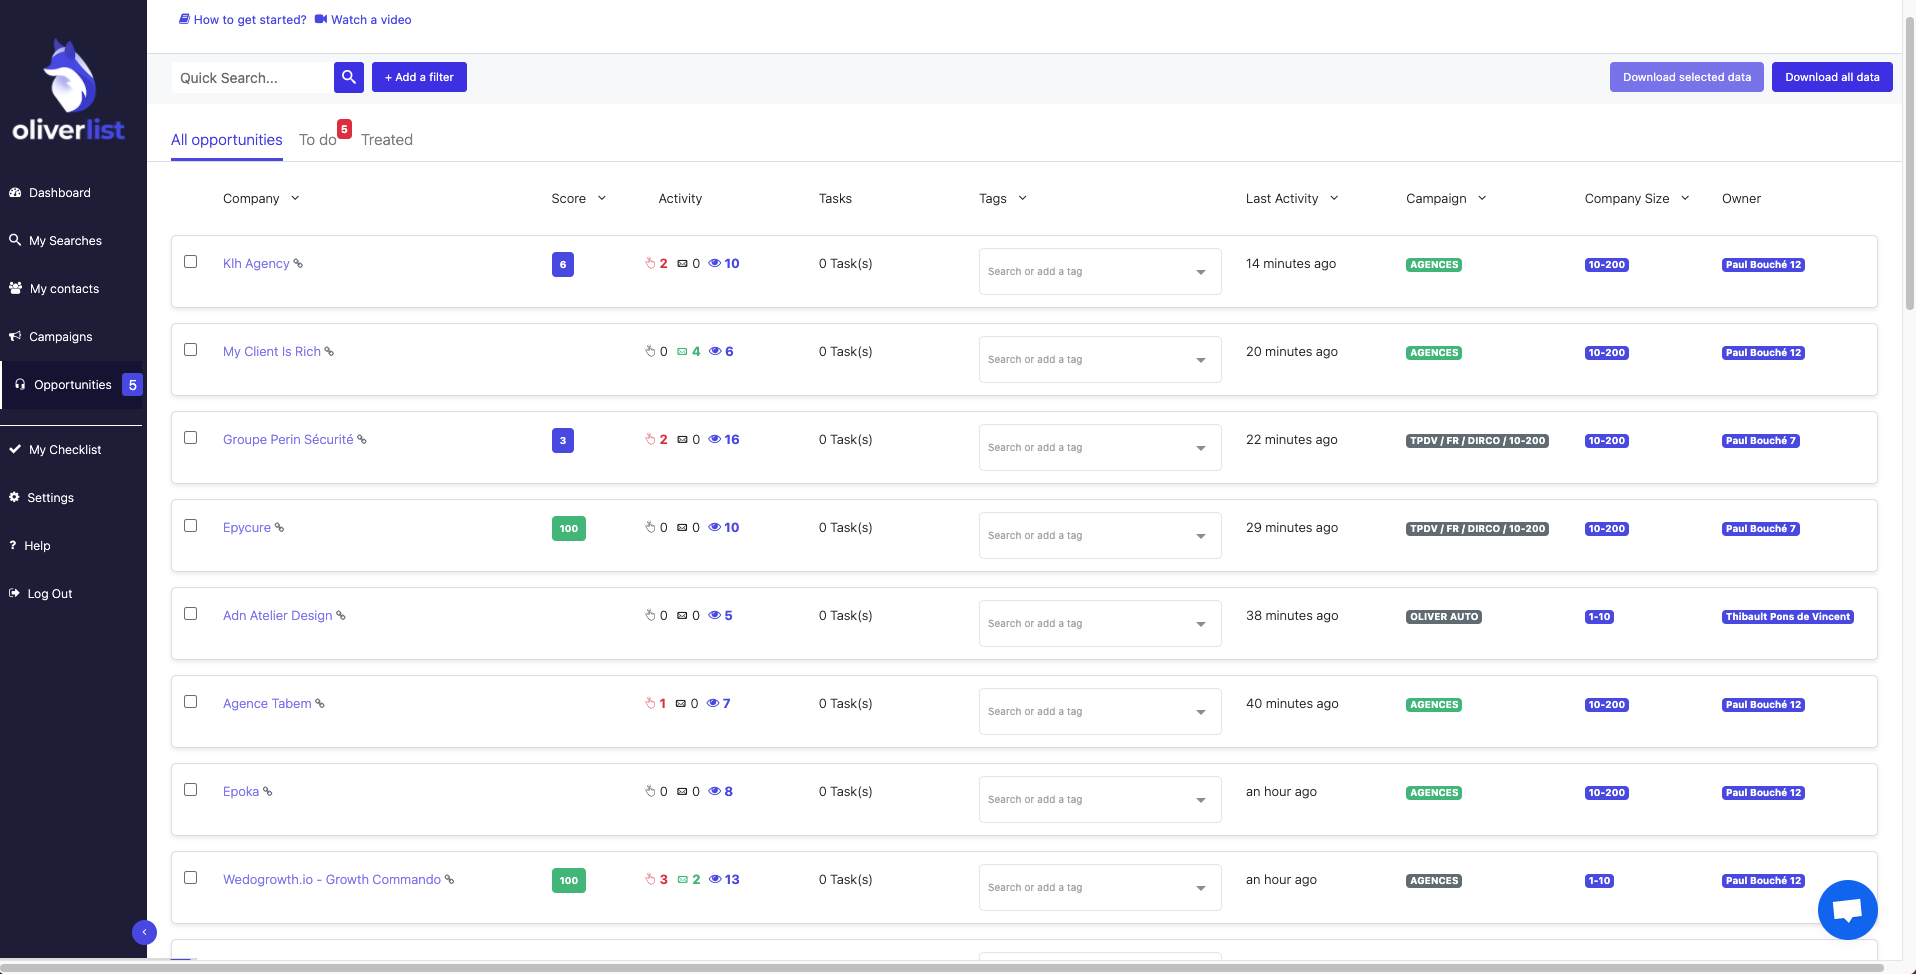Click the link icon beside Klh Agency
Screen dimensions: 1916x974
pyautogui.click(x=298, y=264)
